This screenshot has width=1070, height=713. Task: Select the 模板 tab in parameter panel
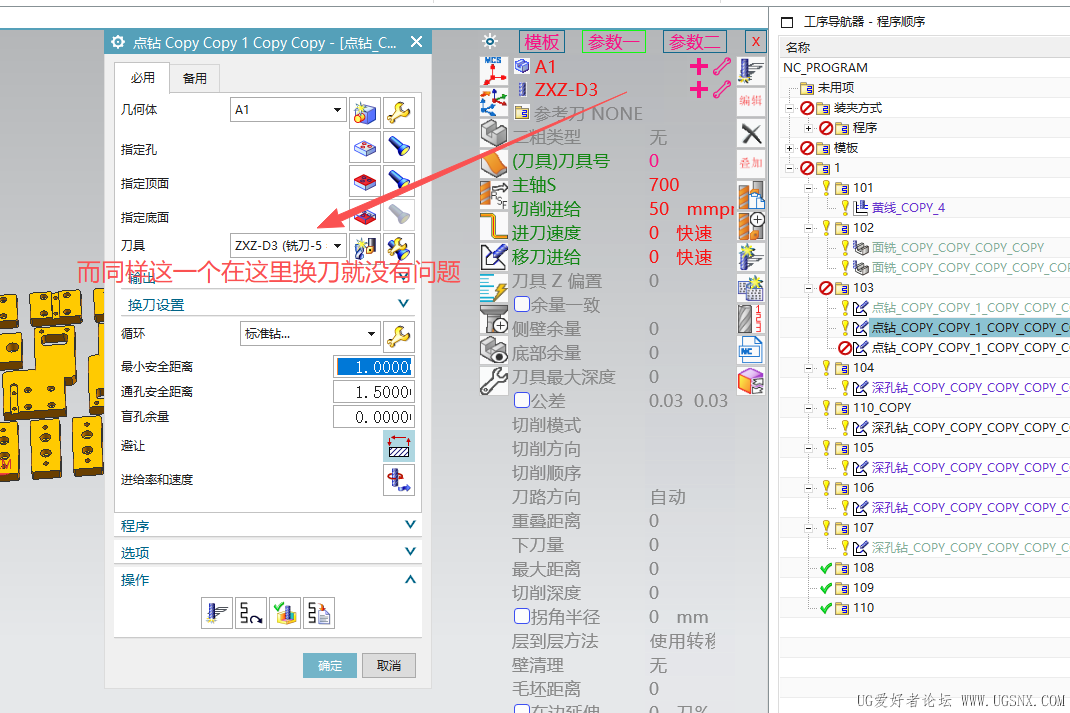pos(542,42)
